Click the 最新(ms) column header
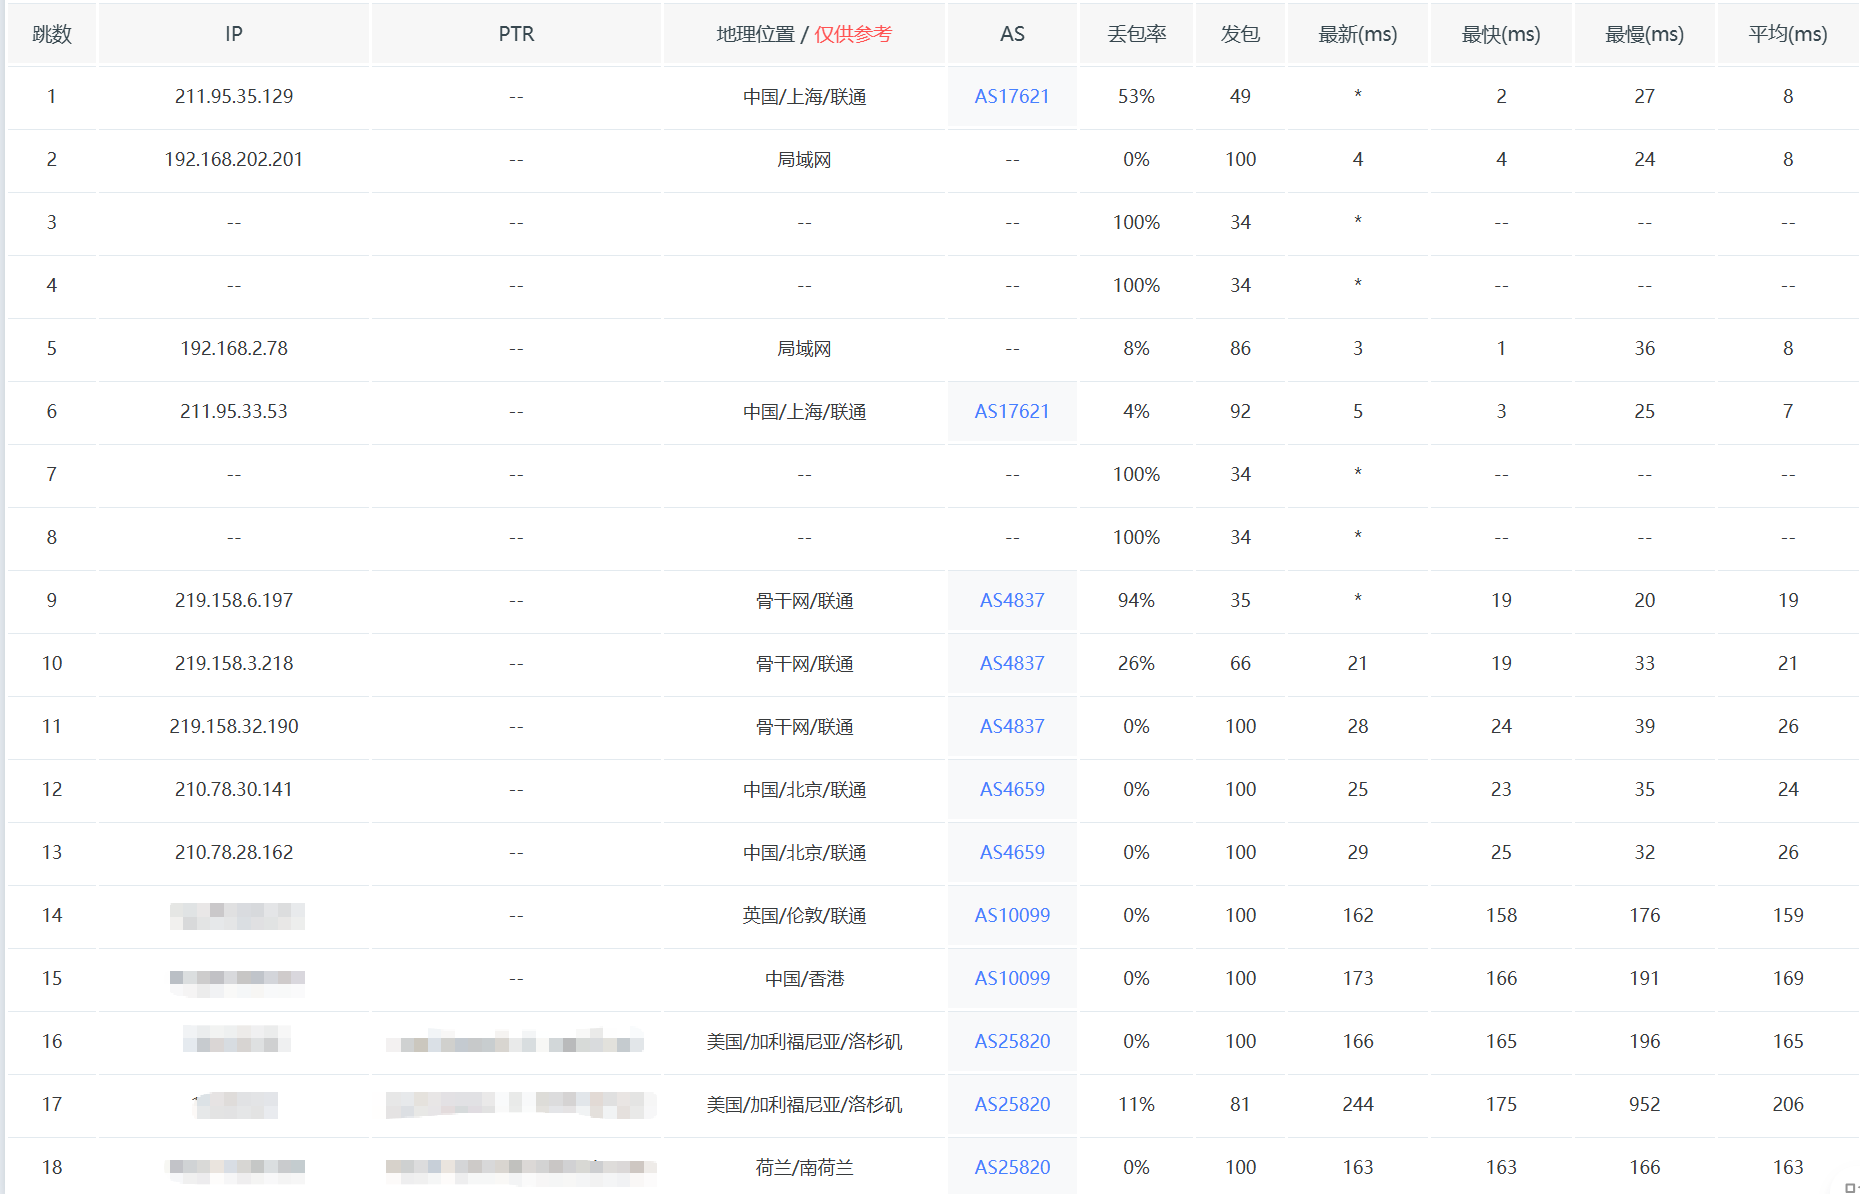Image resolution: width=1860 pixels, height=1194 pixels. click(1358, 34)
